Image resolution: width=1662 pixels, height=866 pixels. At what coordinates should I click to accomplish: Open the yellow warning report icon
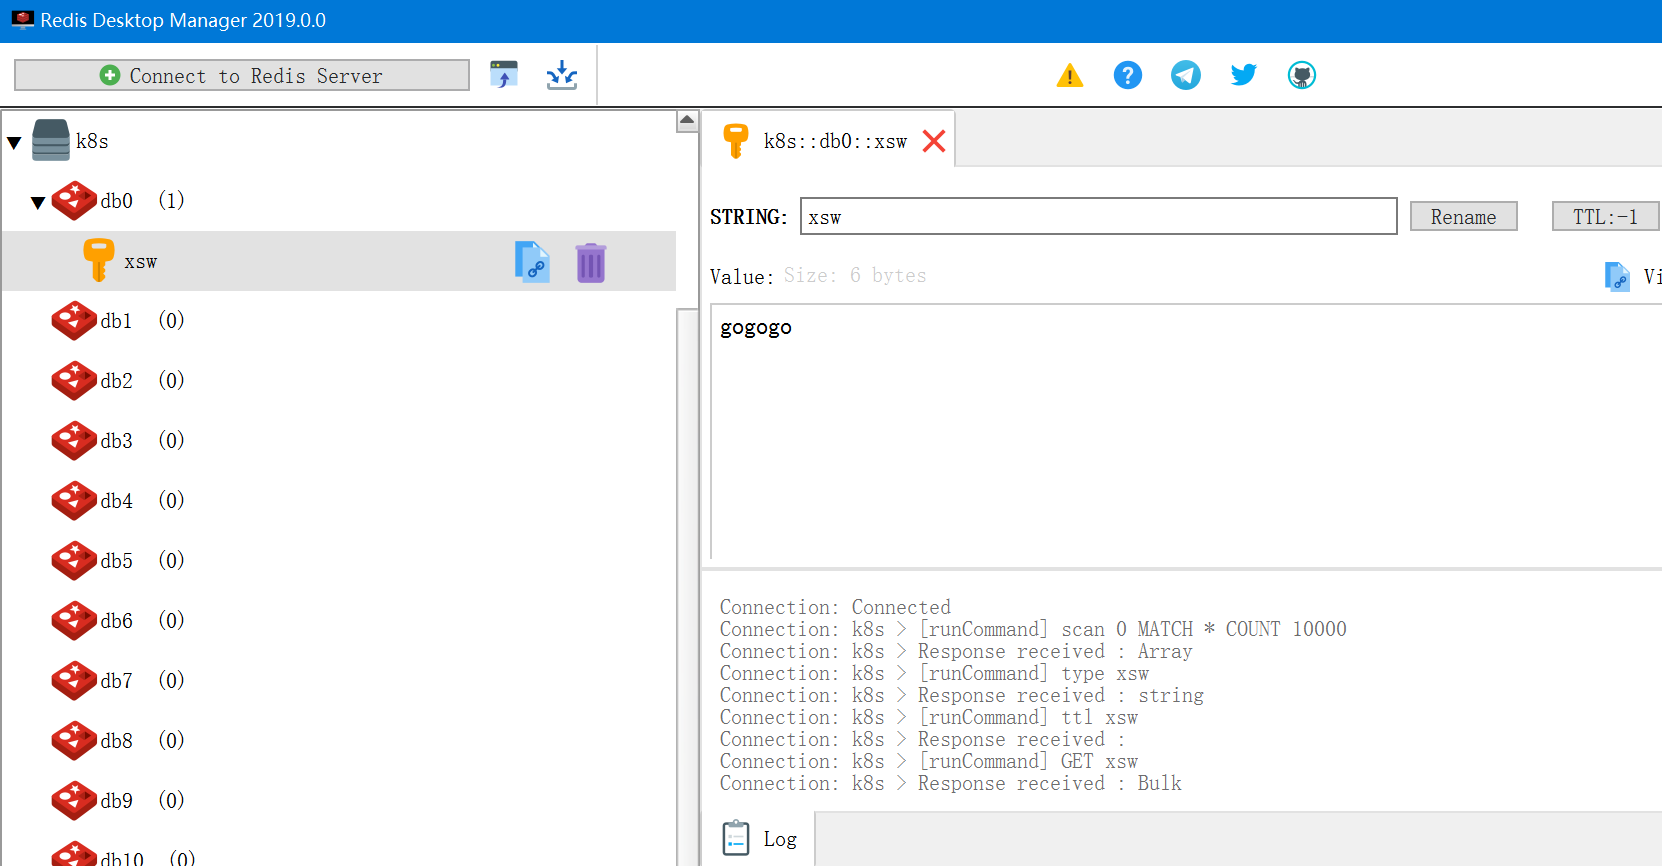[x=1070, y=75]
